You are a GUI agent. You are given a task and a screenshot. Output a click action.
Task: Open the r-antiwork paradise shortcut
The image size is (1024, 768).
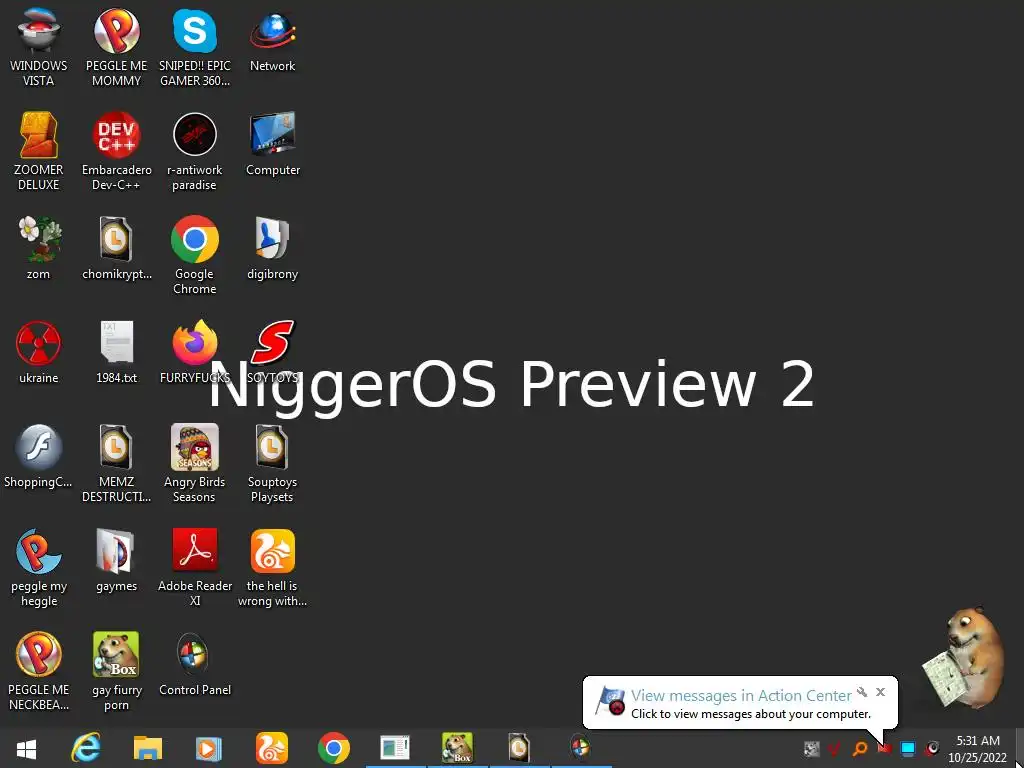coord(195,151)
